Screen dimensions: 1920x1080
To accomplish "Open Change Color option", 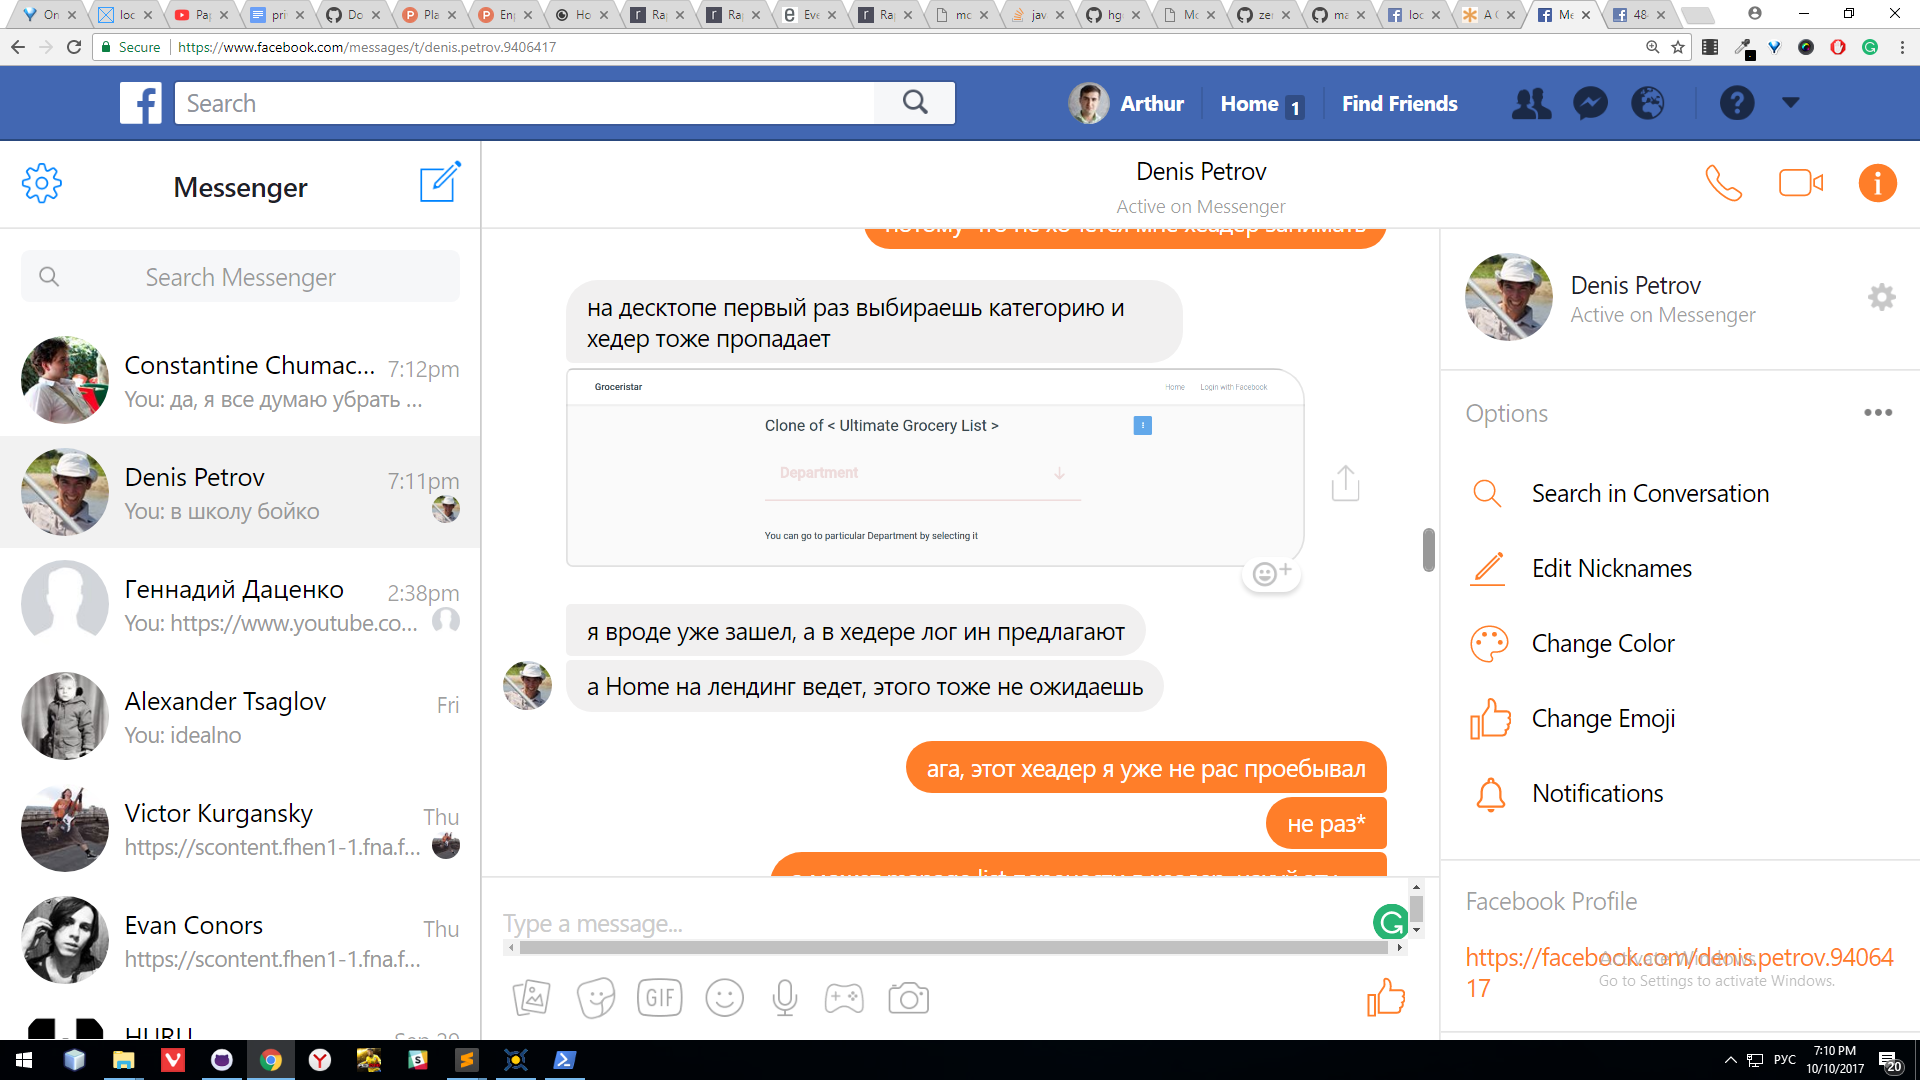I will [1602, 643].
